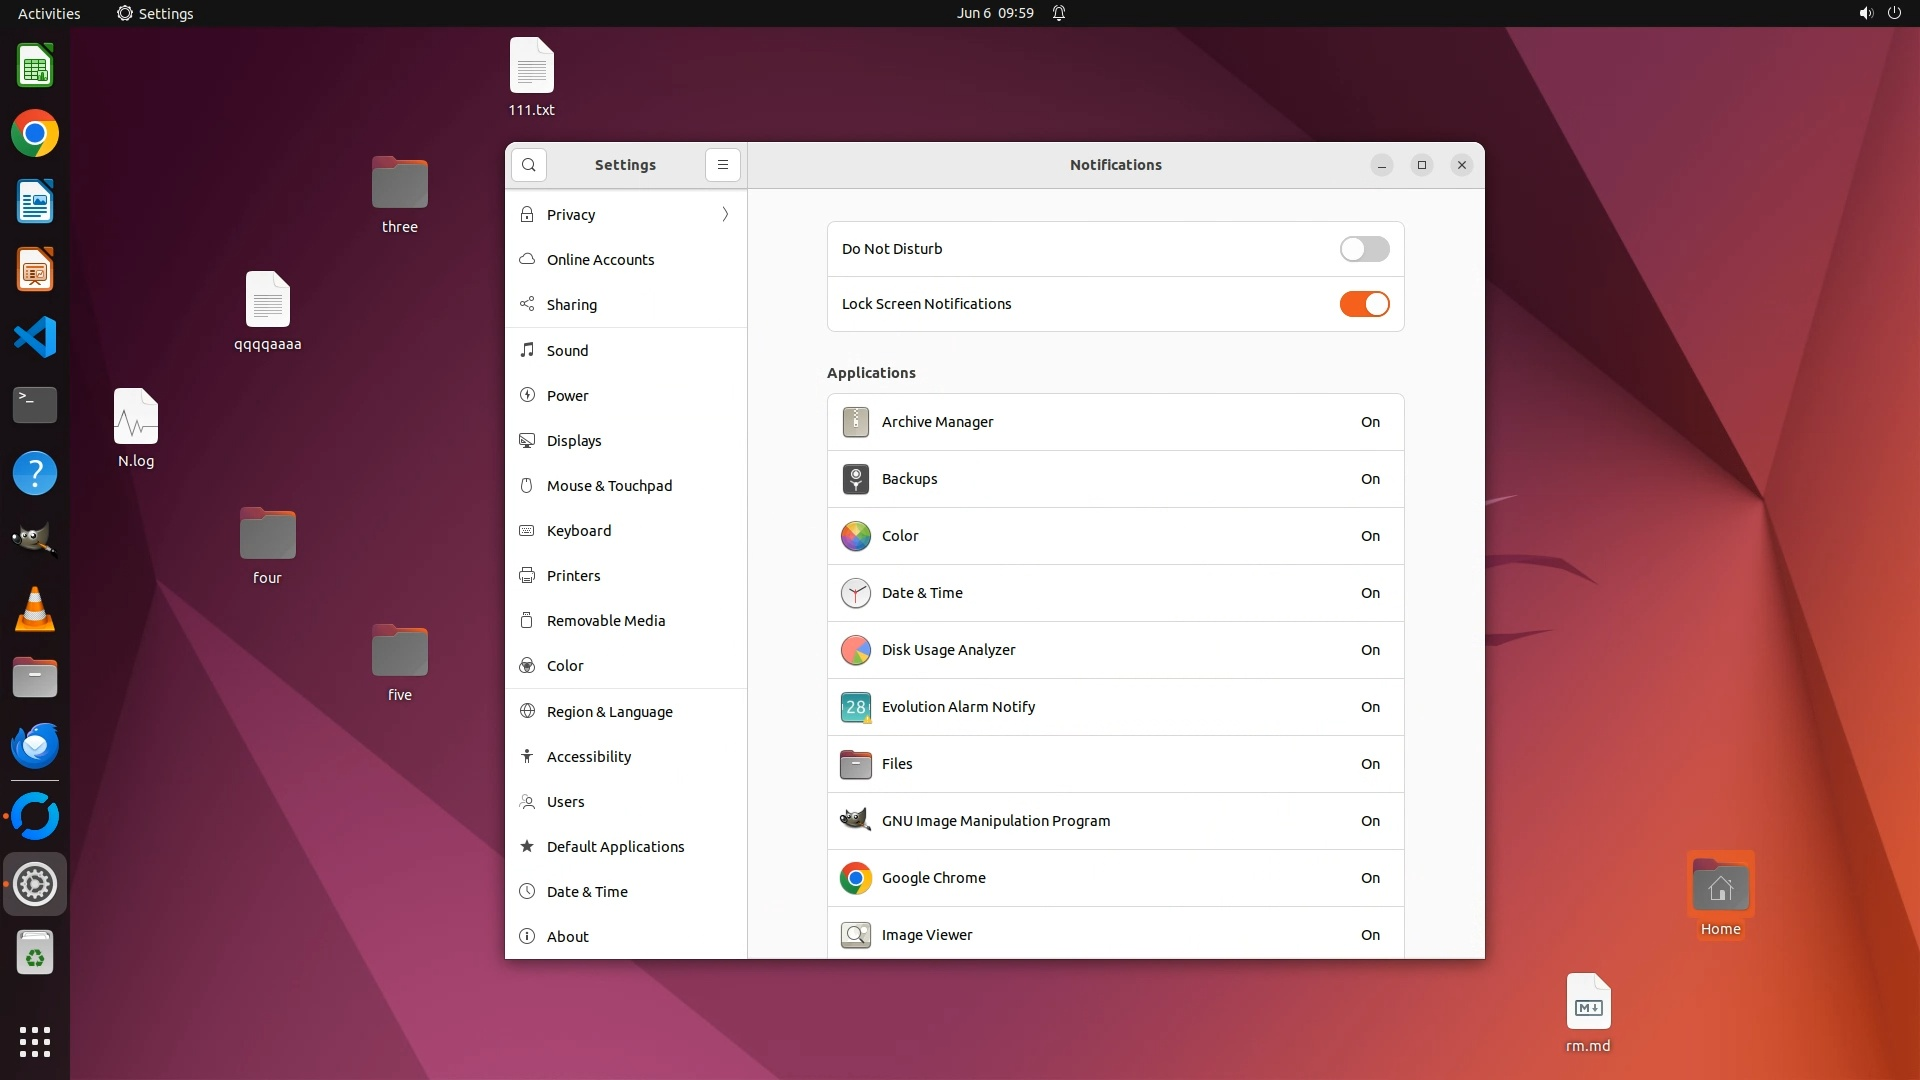Open the Settings hamburger menu button
This screenshot has height=1080, width=1920.
(x=722, y=165)
